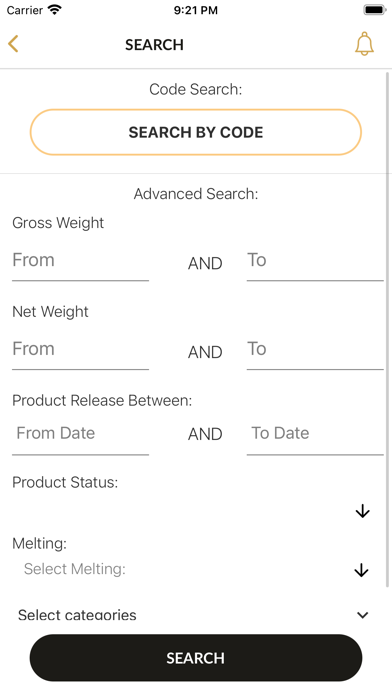
Task: Open the Select Melting dropdown
Action: [195, 569]
